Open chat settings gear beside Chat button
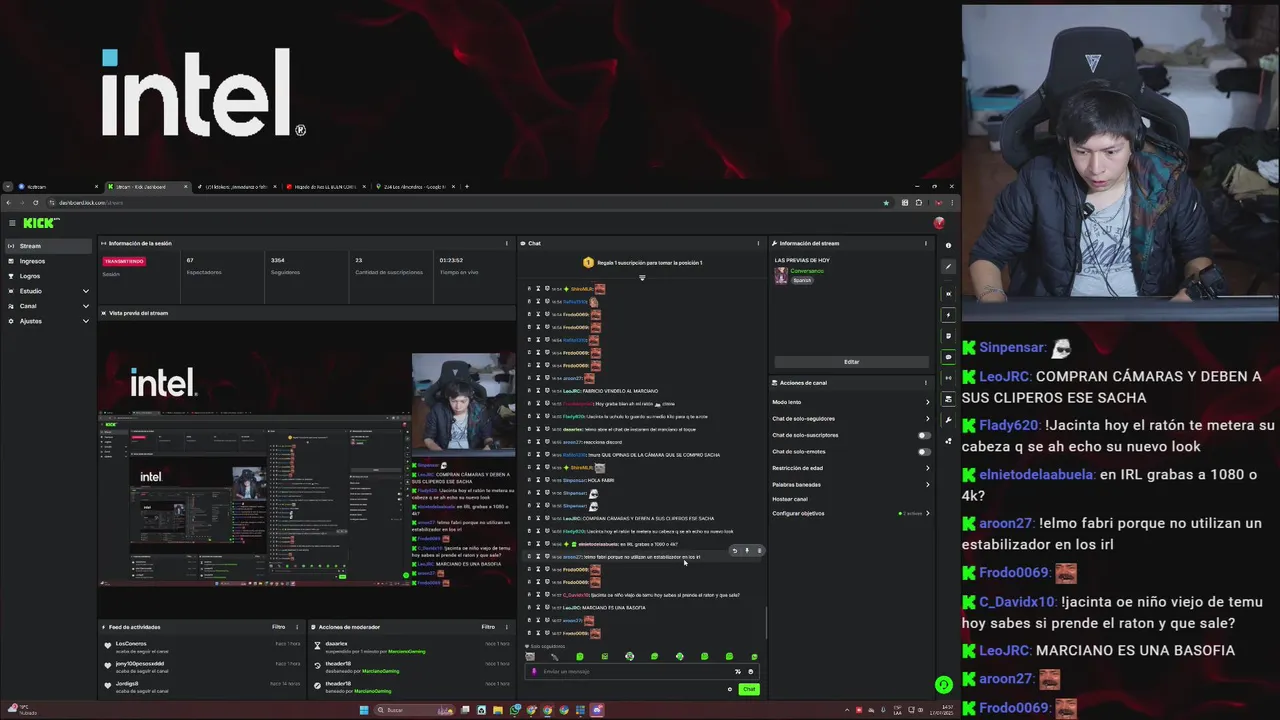Viewport: 1280px width, 720px height. pyautogui.click(x=729, y=689)
